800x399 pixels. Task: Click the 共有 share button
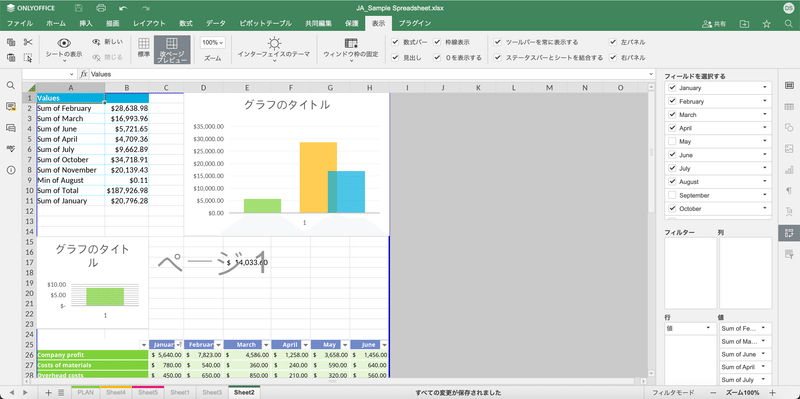point(714,23)
